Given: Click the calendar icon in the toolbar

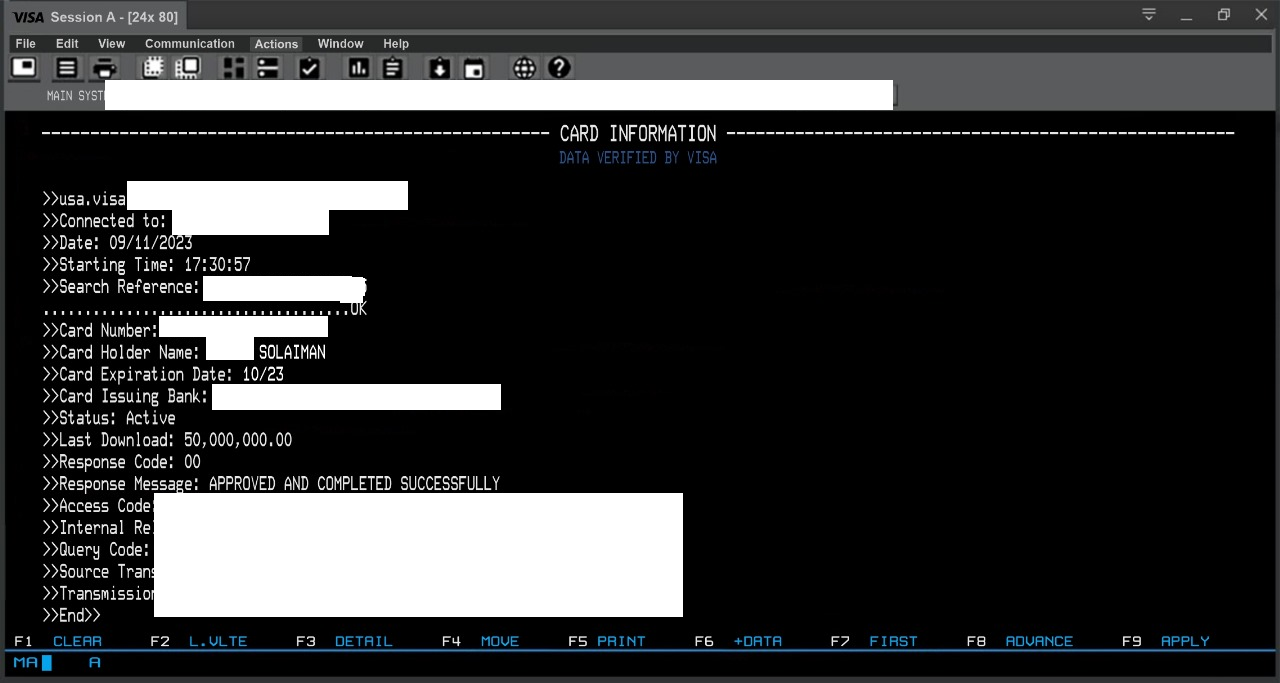Looking at the screenshot, I should [474, 68].
